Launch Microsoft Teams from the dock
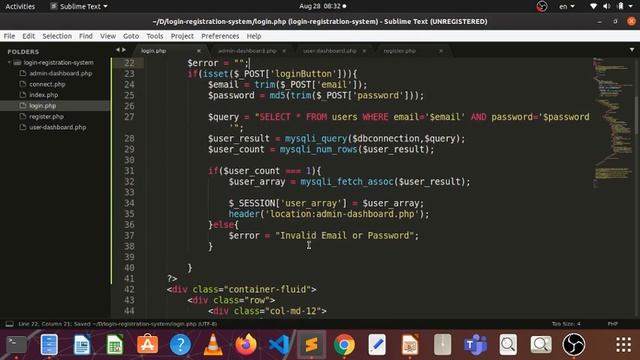The width and height of the screenshot is (640, 360). coord(476,345)
